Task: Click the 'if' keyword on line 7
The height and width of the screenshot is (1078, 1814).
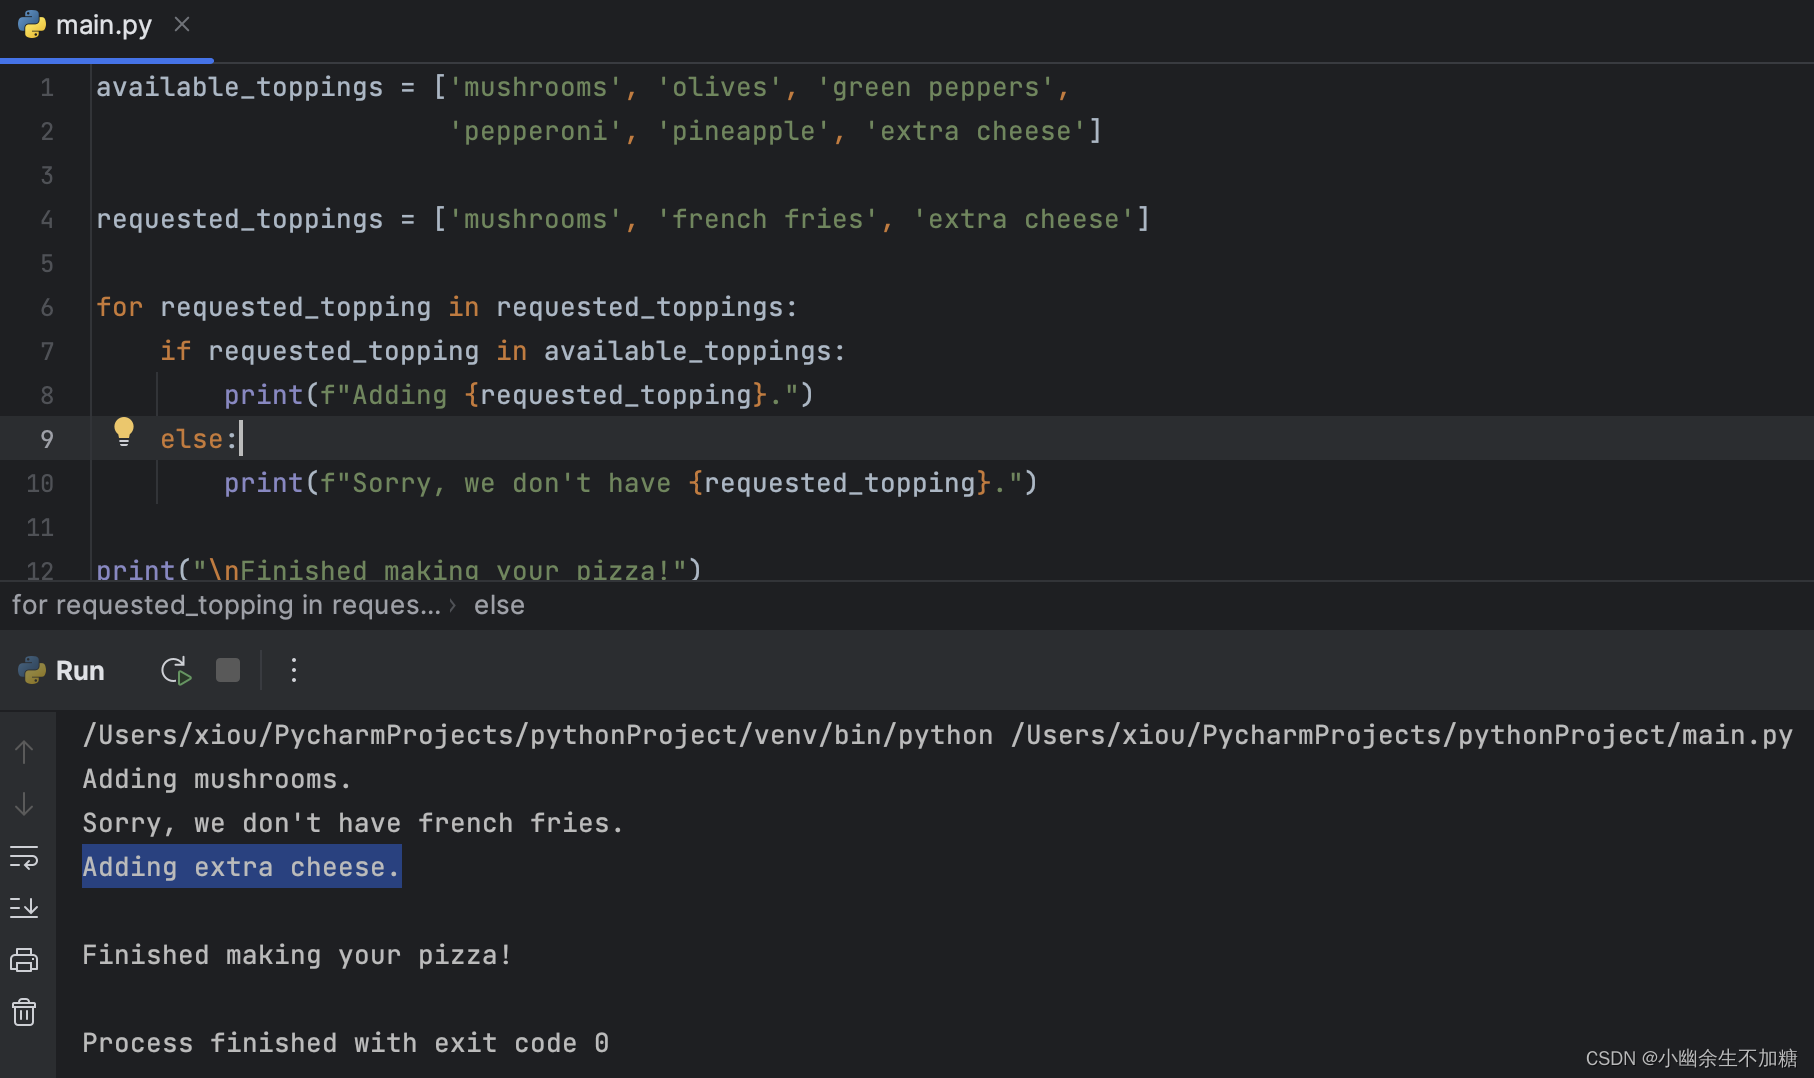Action: coord(175,352)
